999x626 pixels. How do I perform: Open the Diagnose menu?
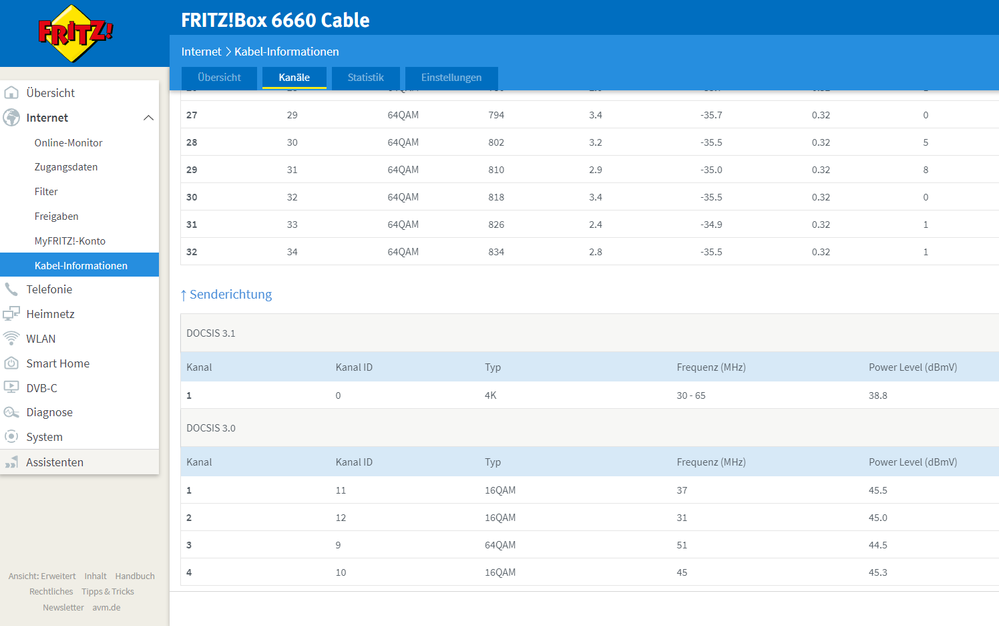(x=49, y=412)
